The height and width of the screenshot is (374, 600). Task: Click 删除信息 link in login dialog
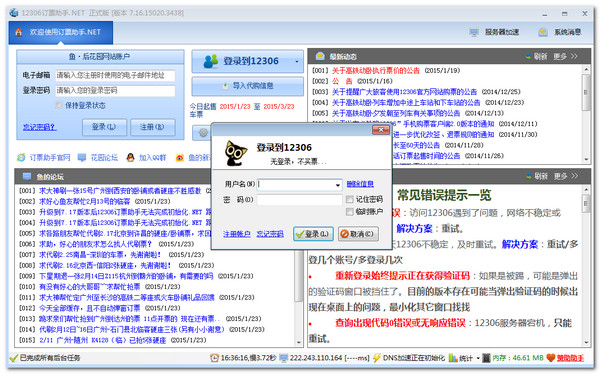pyautogui.click(x=360, y=184)
